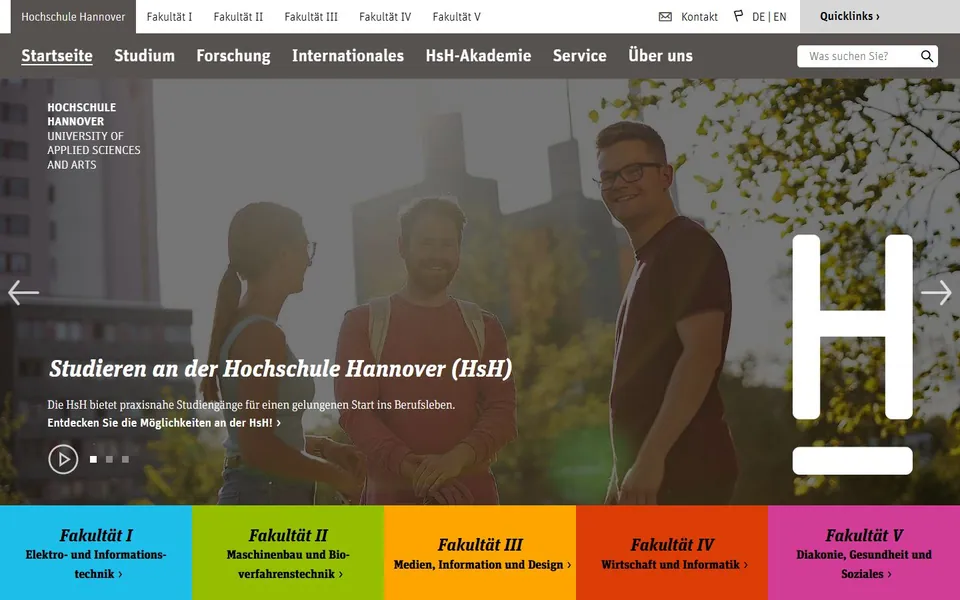Switch language to DE
The height and width of the screenshot is (600, 960).
(759, 17)
